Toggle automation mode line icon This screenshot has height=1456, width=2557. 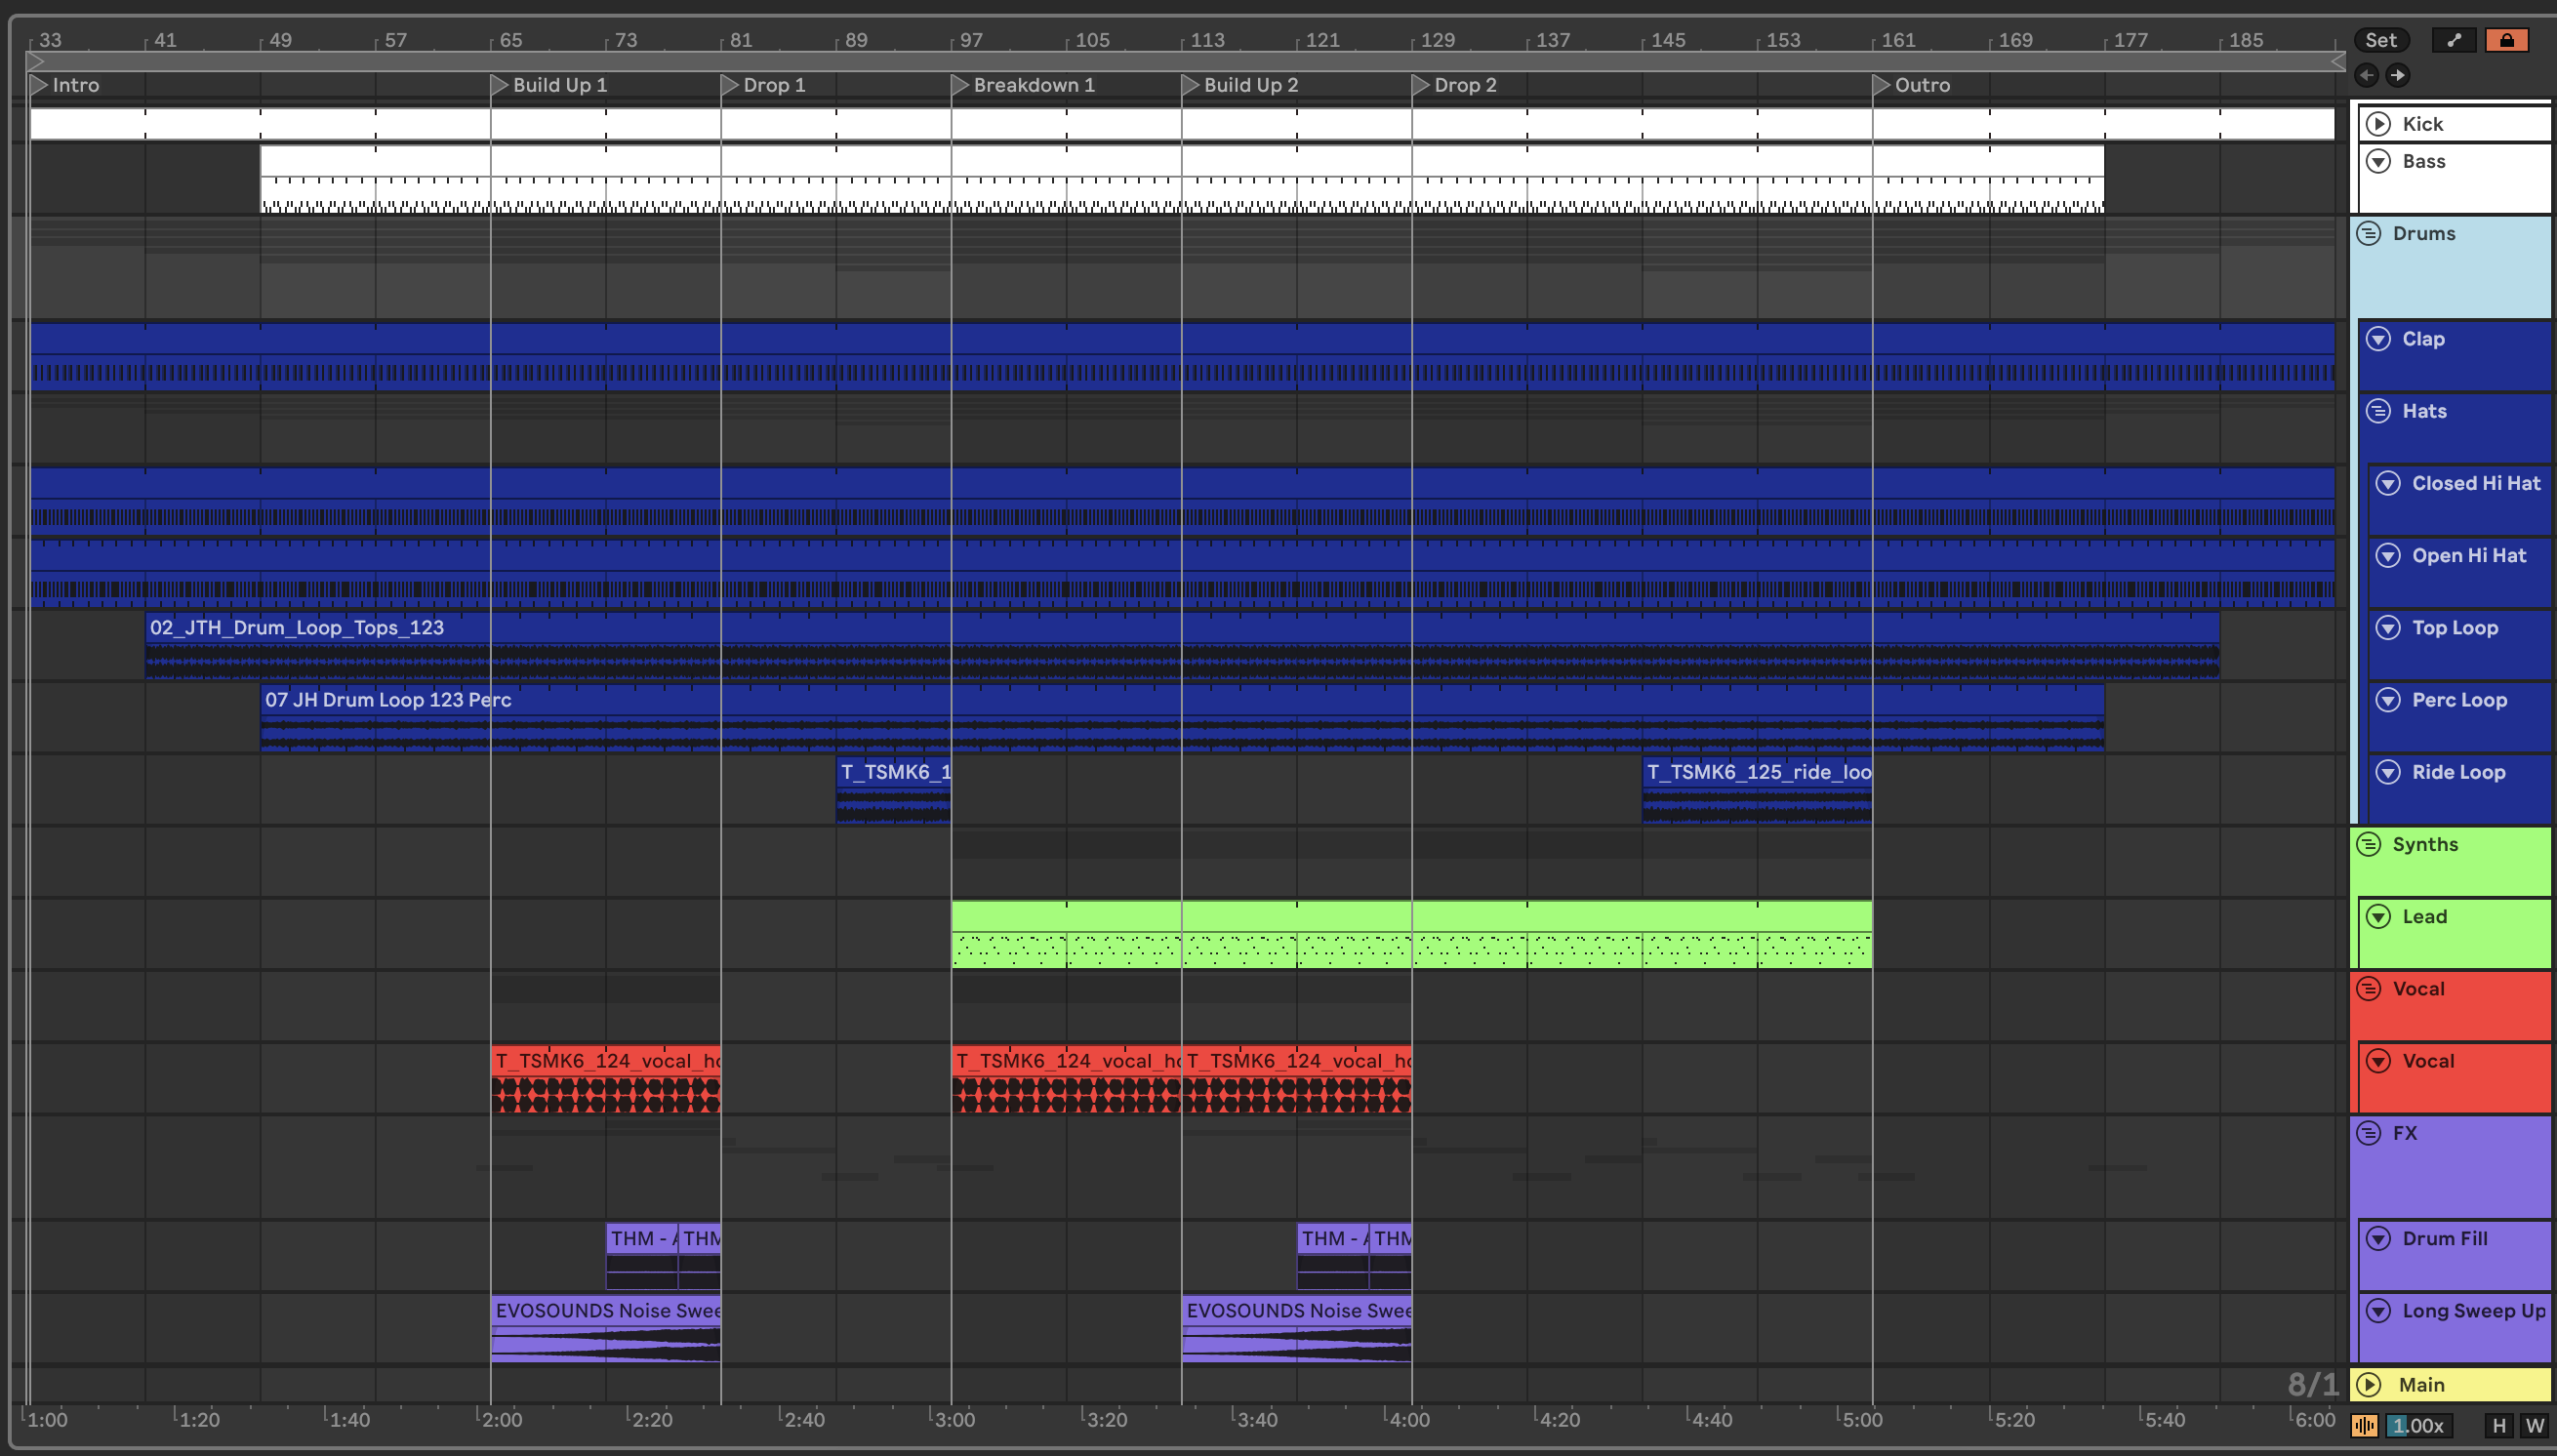(x=2454, y=40)
